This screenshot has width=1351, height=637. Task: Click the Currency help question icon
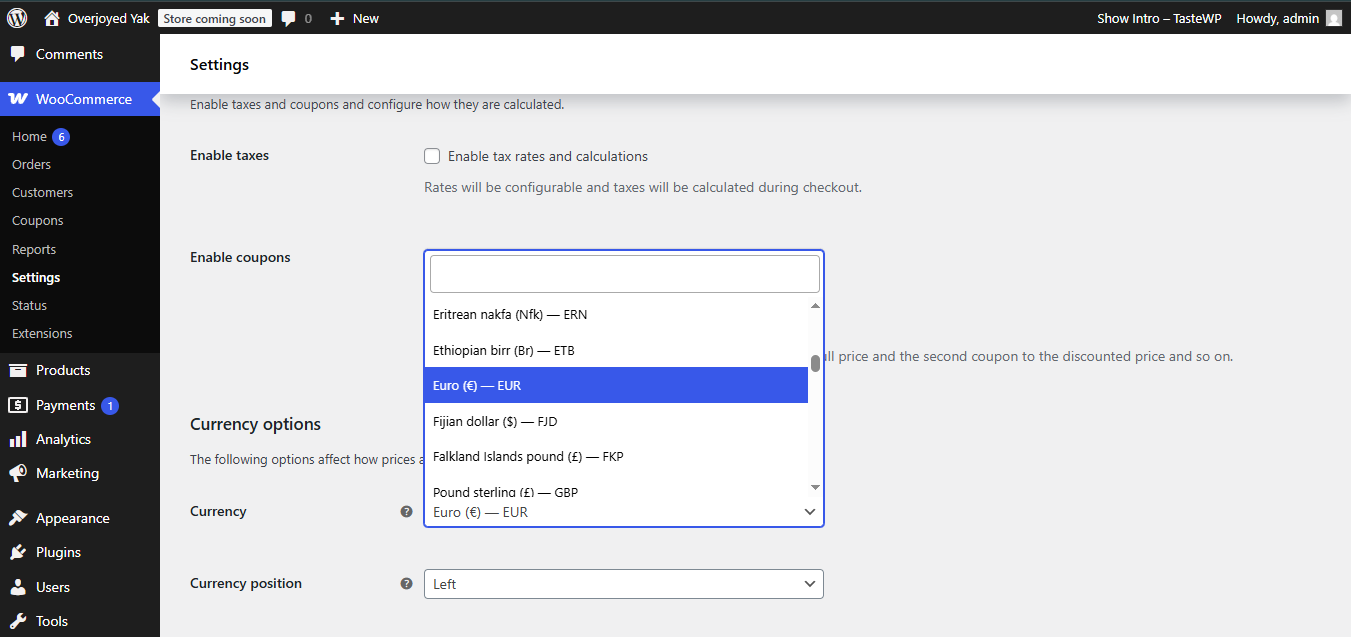[406, 511]
